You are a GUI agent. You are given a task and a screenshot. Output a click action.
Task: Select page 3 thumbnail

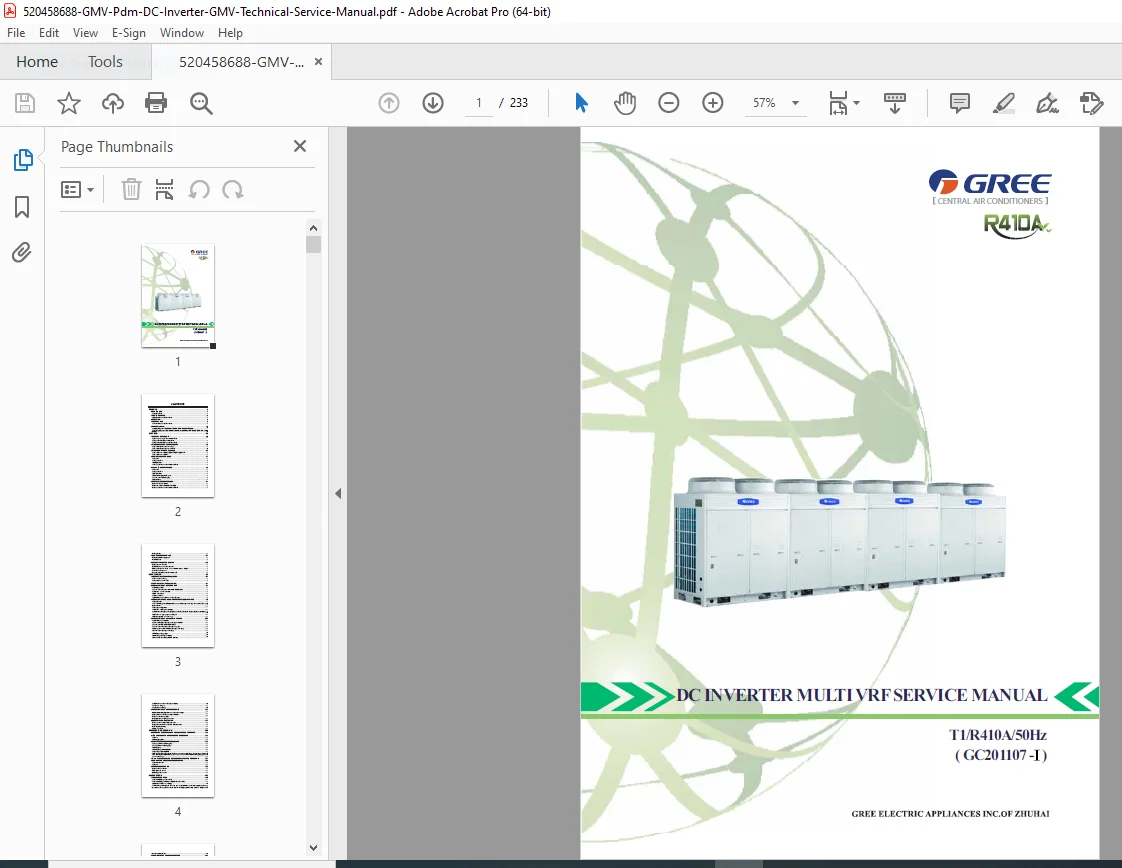178,595
